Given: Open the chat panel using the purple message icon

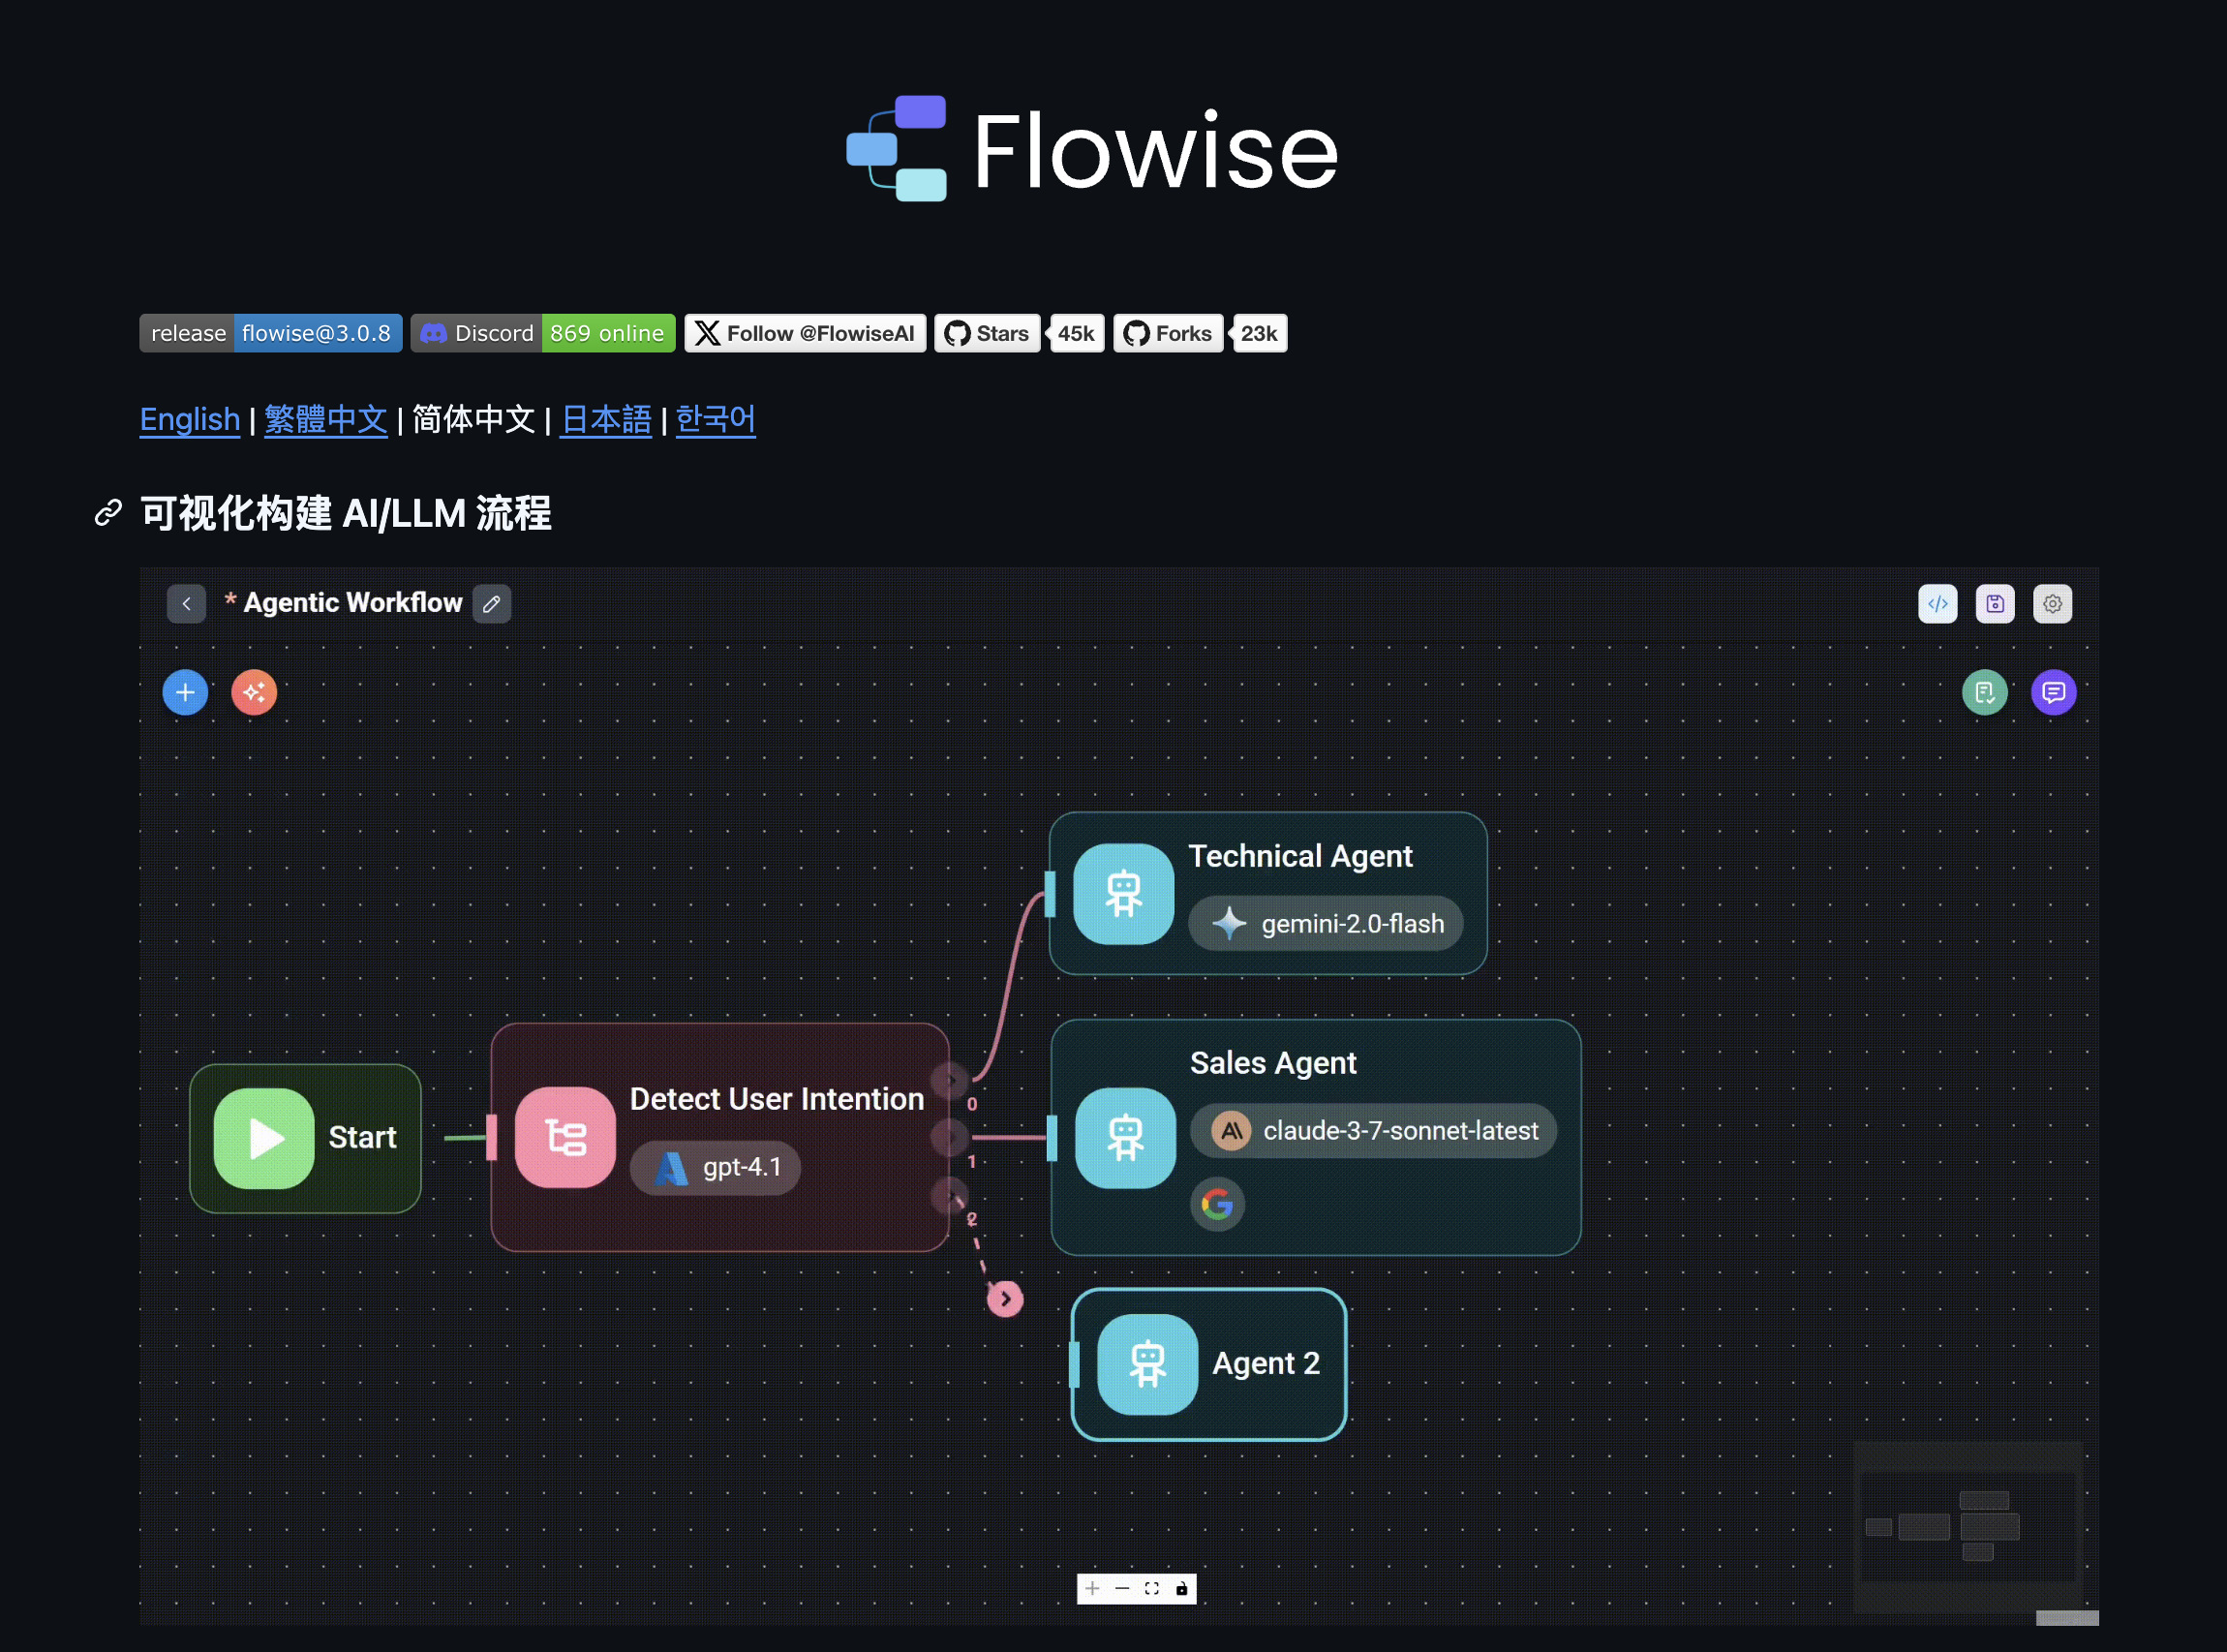Looking at the screenshot, I should pos(2055,692).
